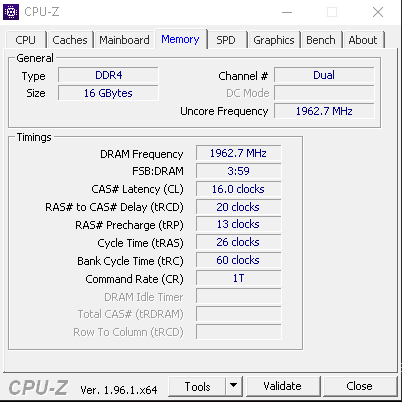Select the Mainboard tab
The image size is (402, 402).
[x=124, y=40]
